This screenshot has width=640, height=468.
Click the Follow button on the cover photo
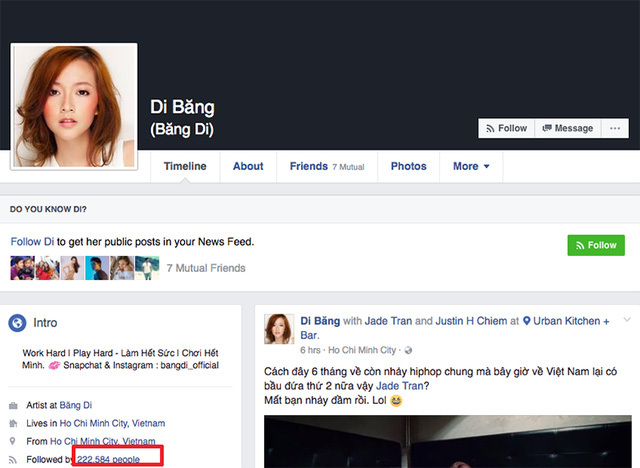point(506,128)
